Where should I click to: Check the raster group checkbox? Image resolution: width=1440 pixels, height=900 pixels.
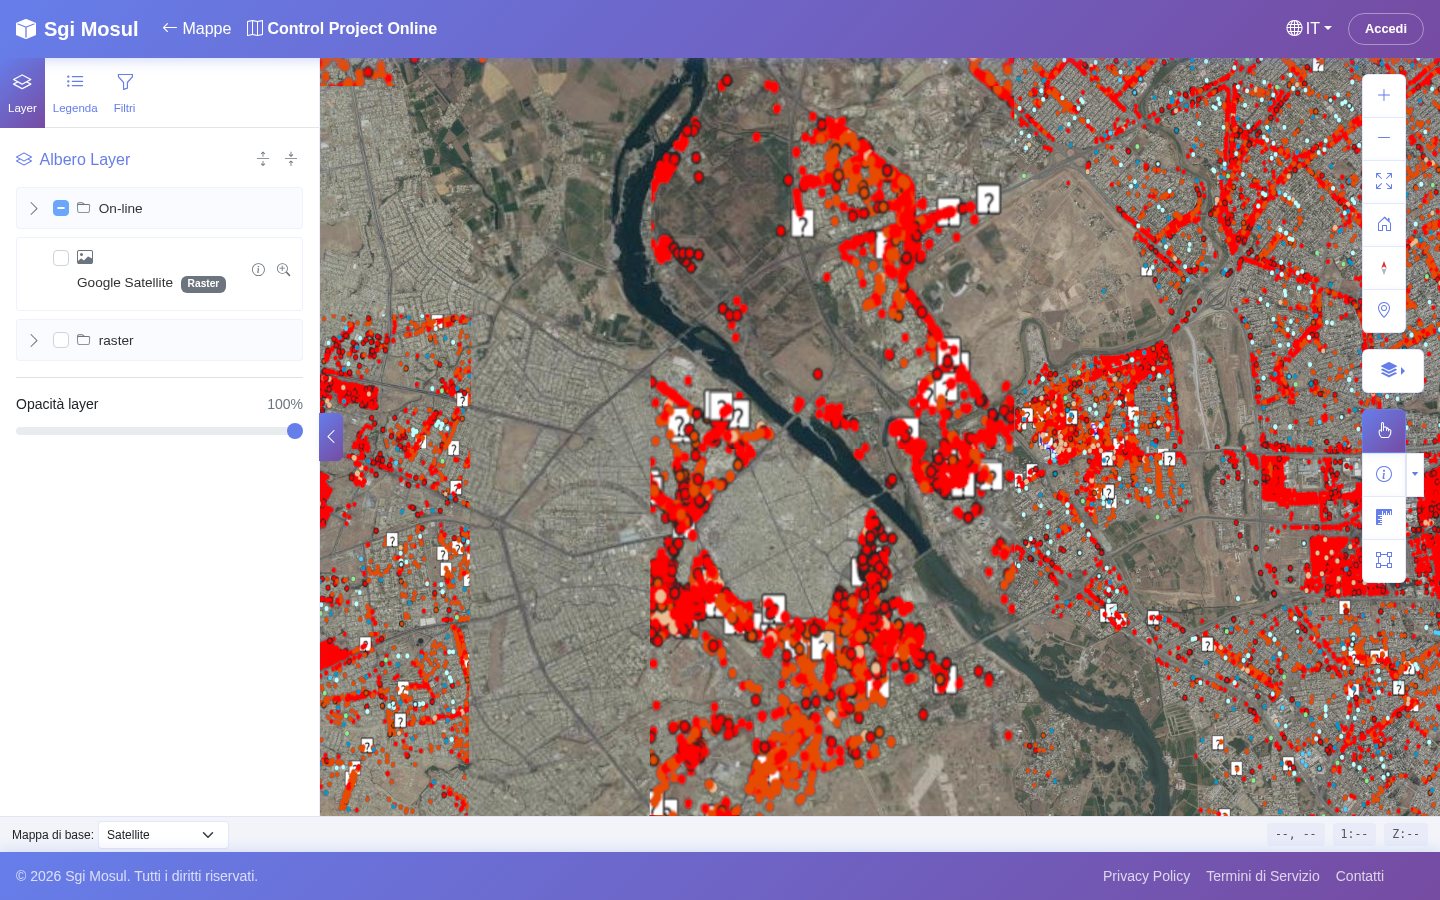(x=61, y=340)
